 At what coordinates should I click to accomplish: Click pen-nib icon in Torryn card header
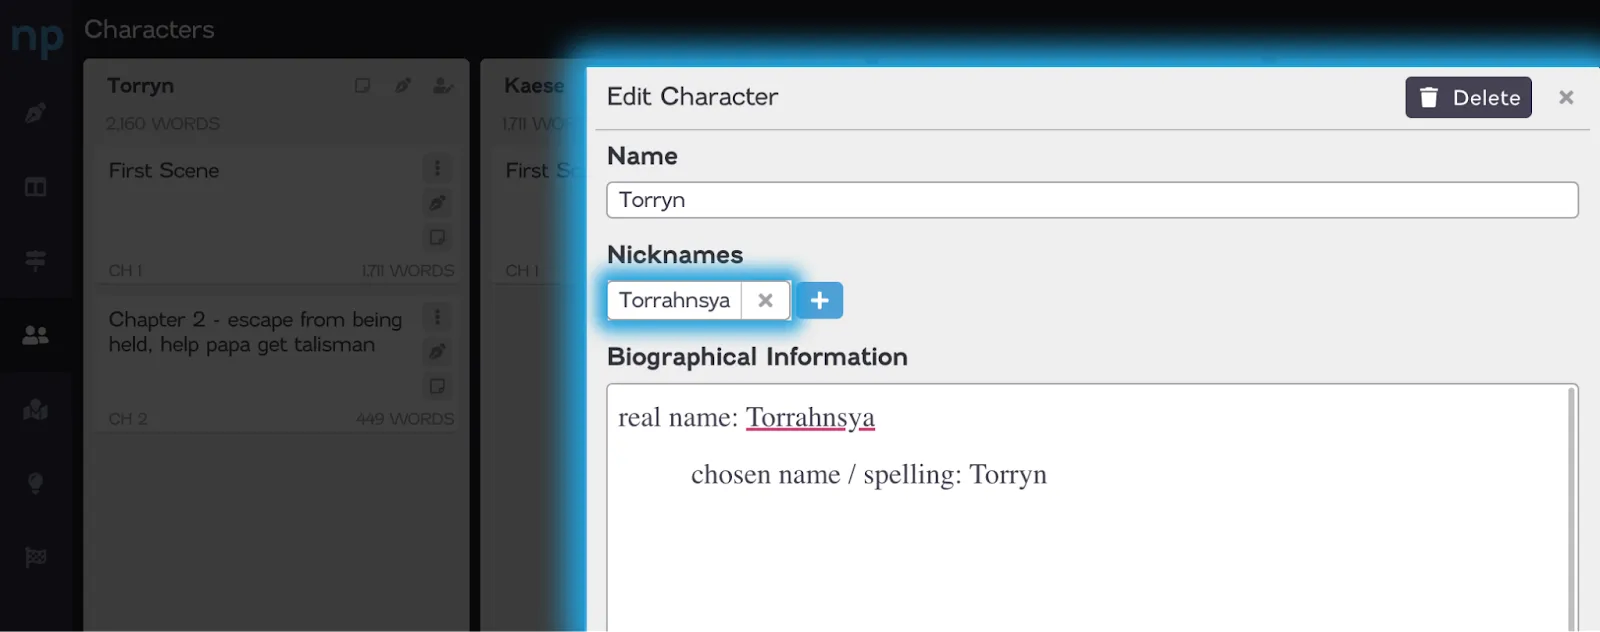(x=403, y=86)
